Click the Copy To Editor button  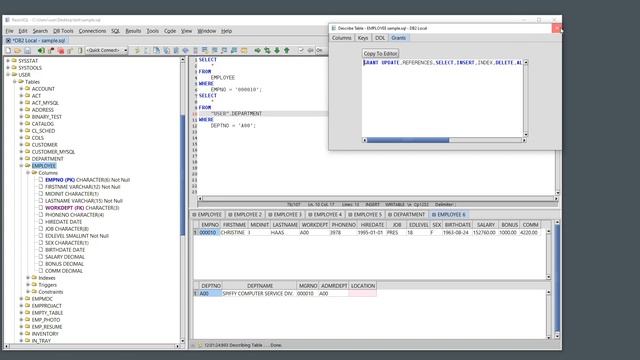click(380, 53)
